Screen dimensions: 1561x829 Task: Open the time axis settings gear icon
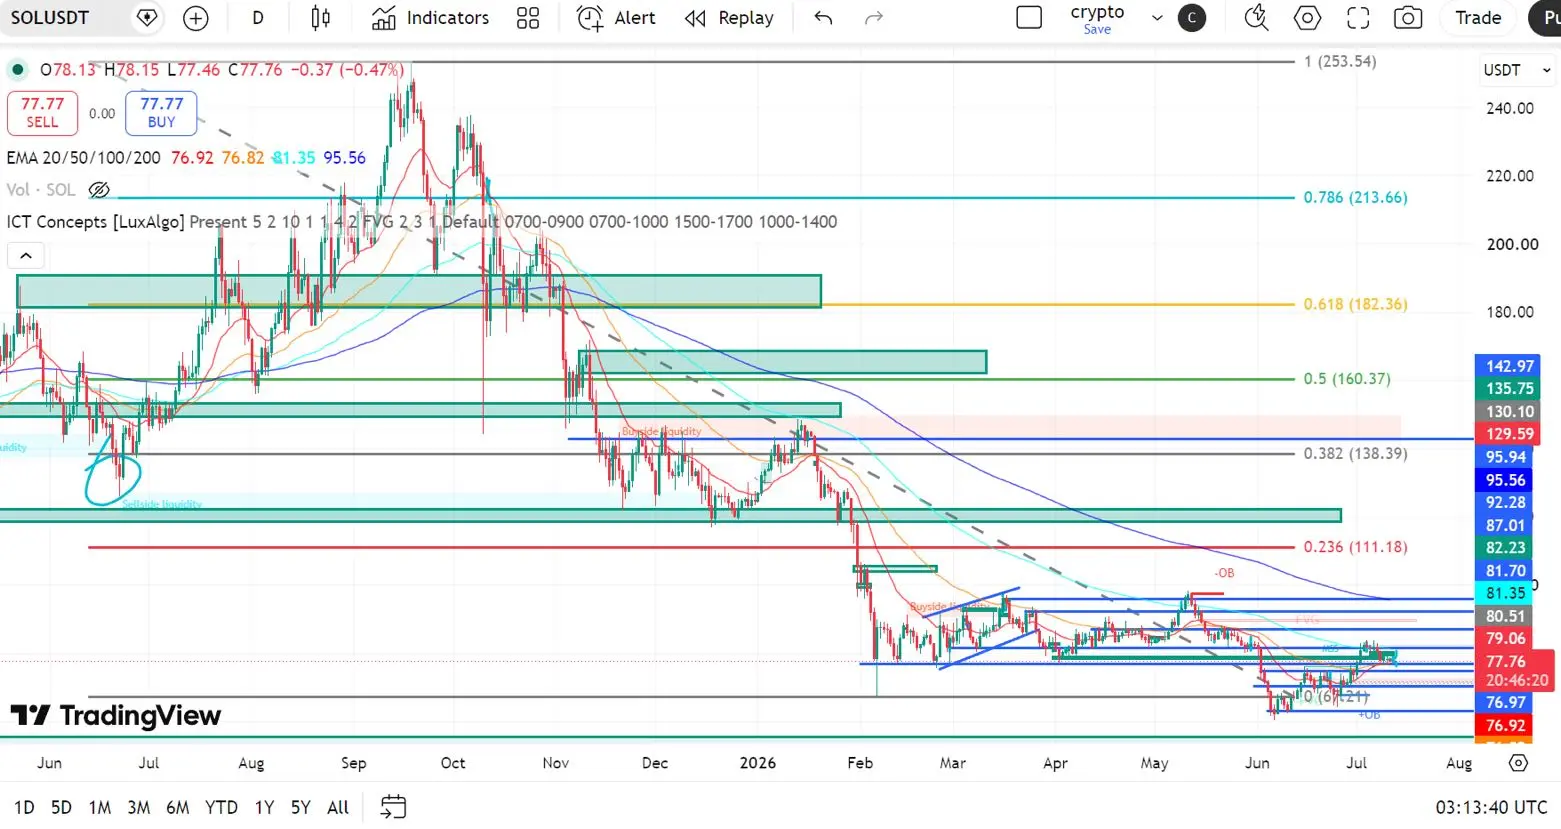coord(1518,763)
